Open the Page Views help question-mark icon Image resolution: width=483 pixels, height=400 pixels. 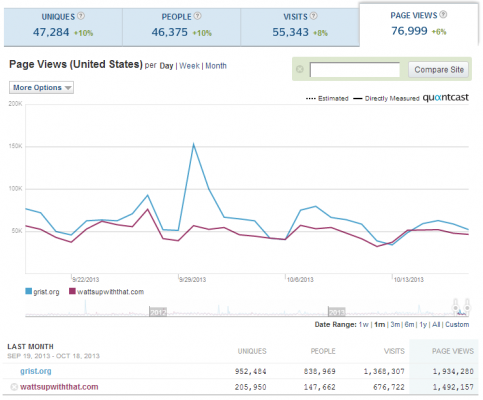point(443,14)
